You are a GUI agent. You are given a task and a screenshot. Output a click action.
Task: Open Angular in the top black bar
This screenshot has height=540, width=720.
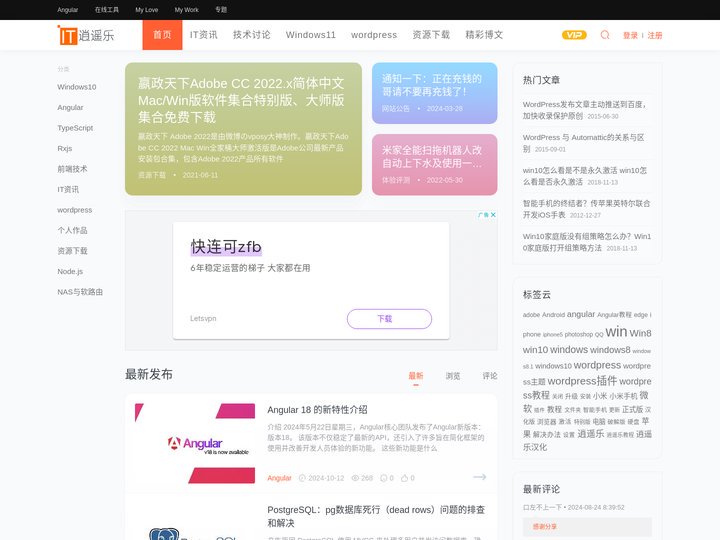point(68,10)
